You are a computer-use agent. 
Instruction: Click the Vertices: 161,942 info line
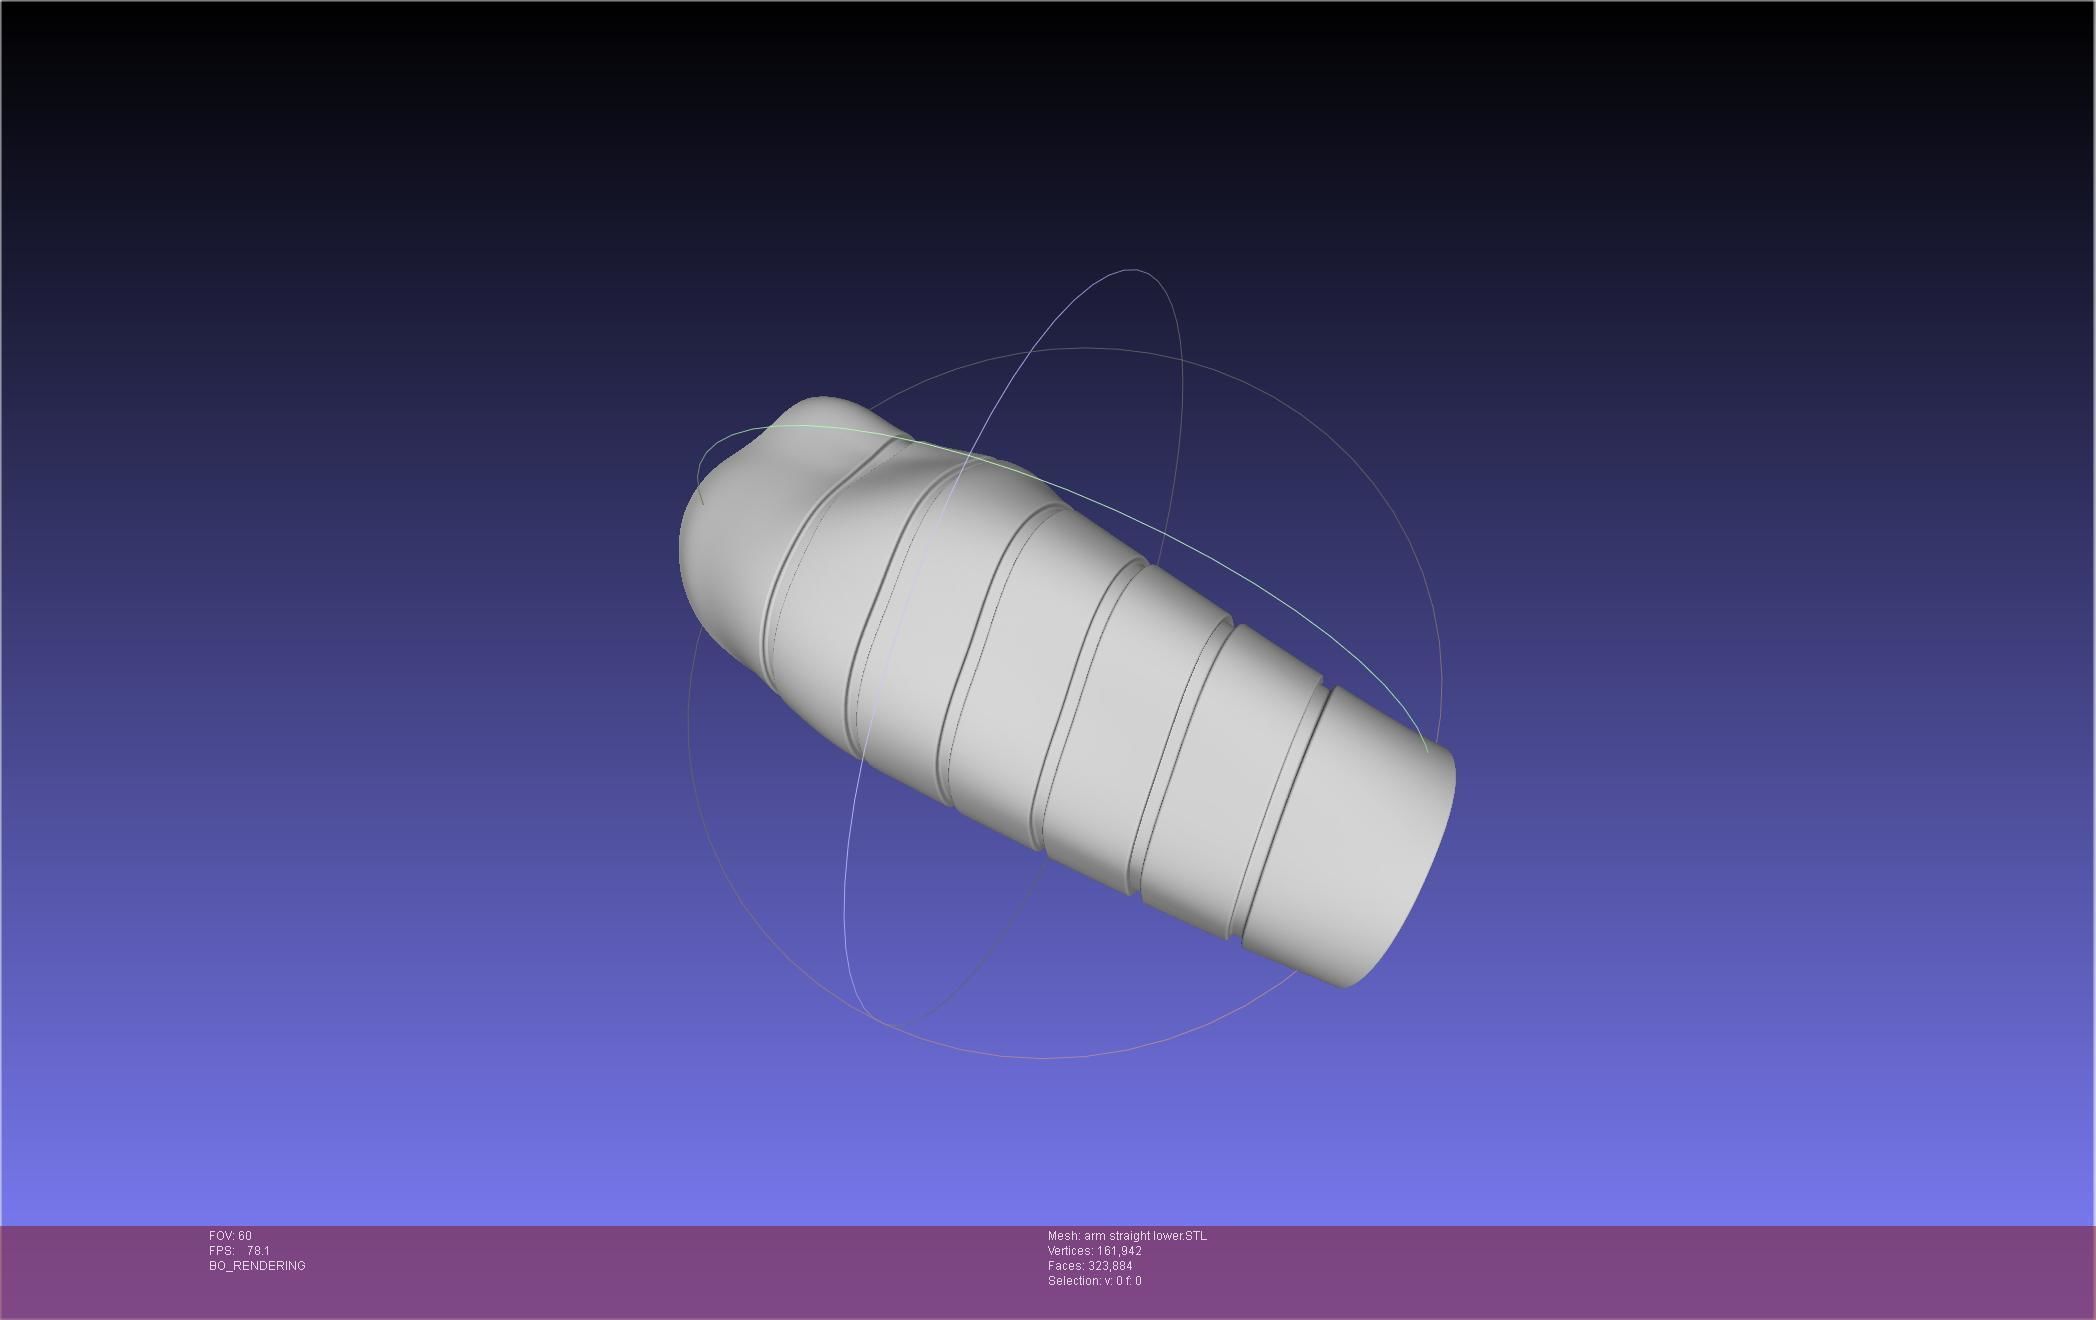point(1095,1251)
